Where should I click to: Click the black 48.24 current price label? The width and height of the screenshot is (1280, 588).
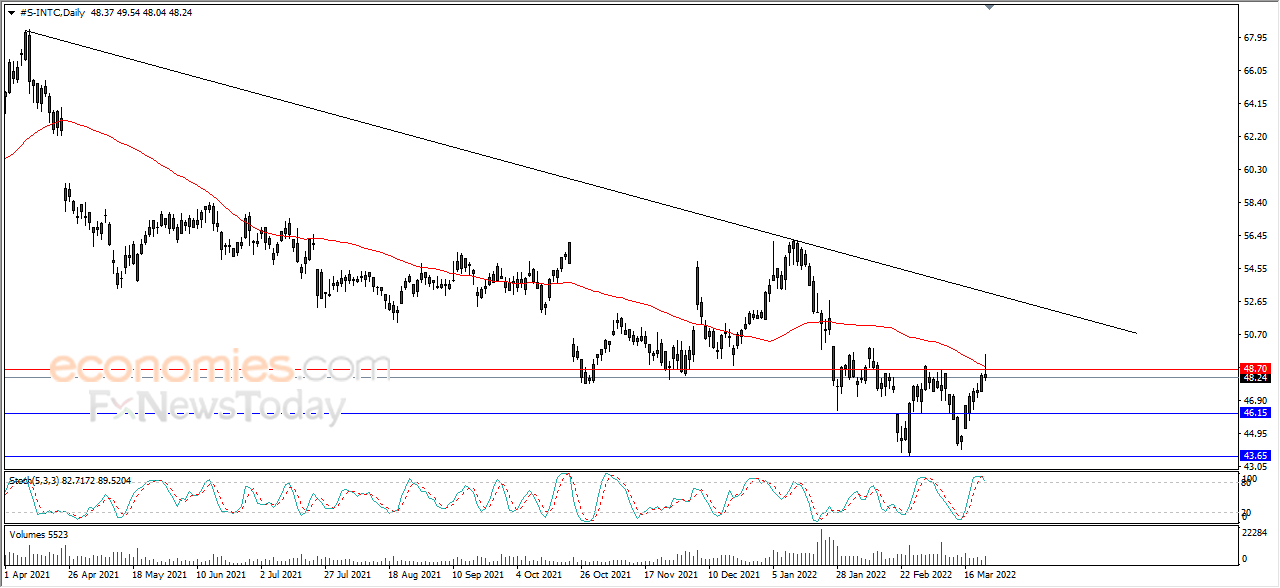pos(1255,378)
